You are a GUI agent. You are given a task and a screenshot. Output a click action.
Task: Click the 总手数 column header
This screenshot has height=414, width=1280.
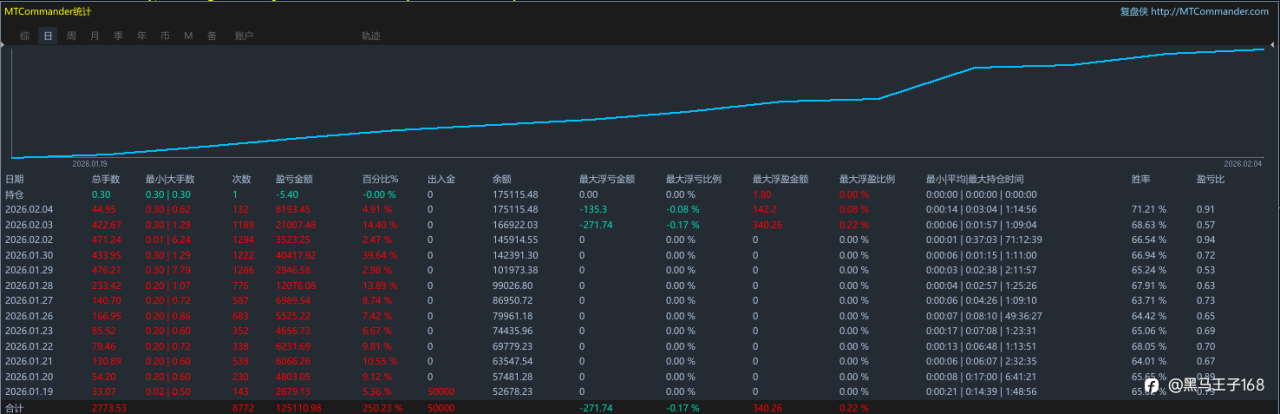[105, 179]
